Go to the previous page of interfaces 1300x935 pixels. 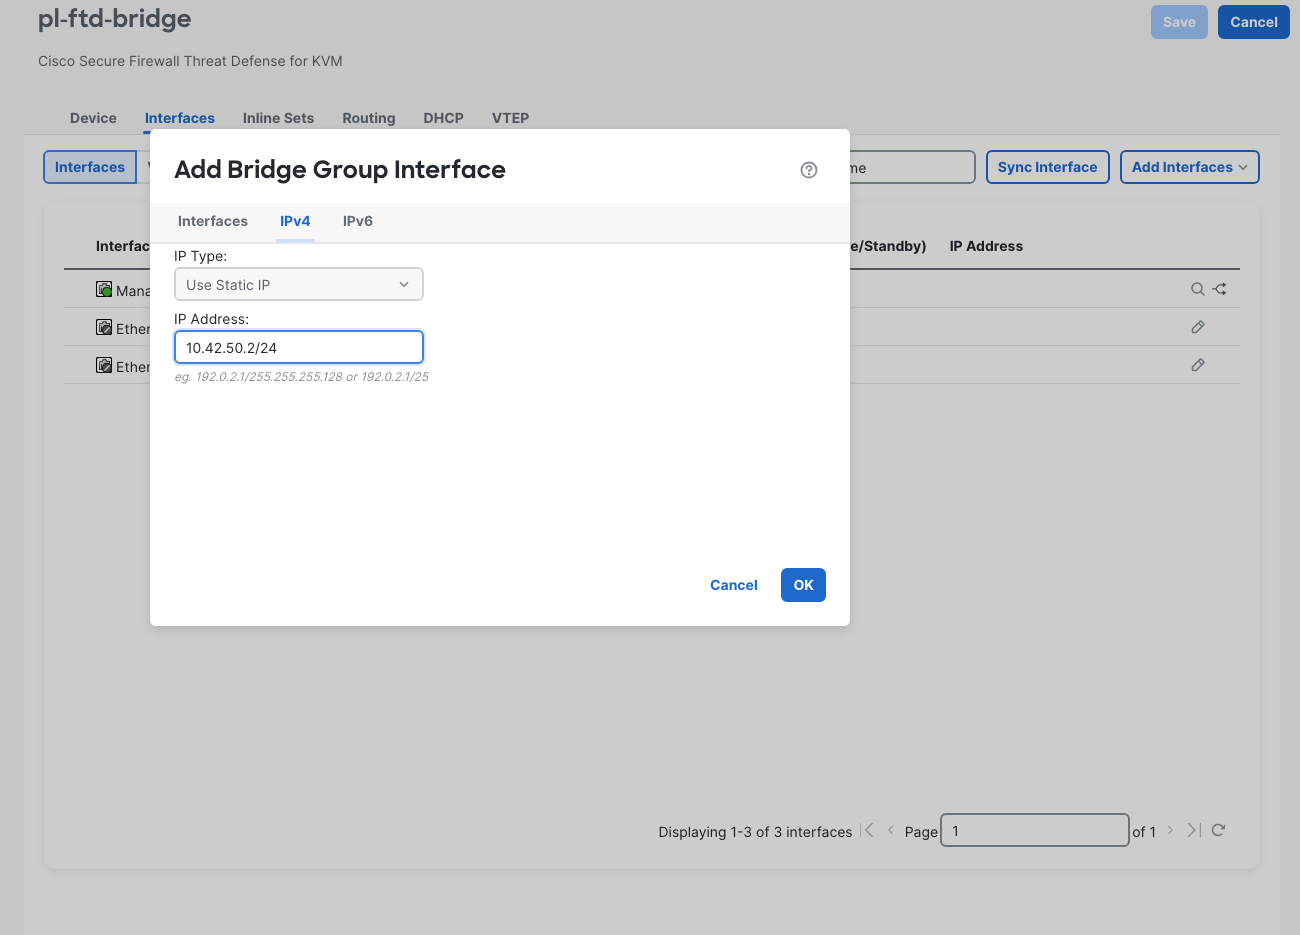[x=890, y=830]
